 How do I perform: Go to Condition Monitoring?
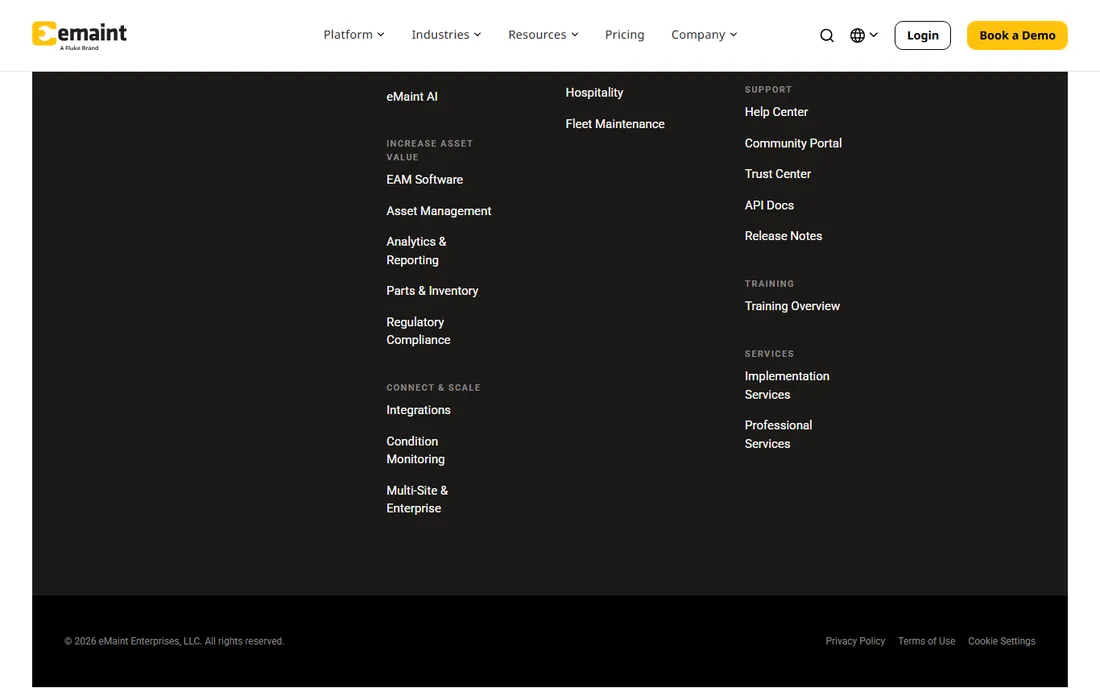(x=415, y=450)
